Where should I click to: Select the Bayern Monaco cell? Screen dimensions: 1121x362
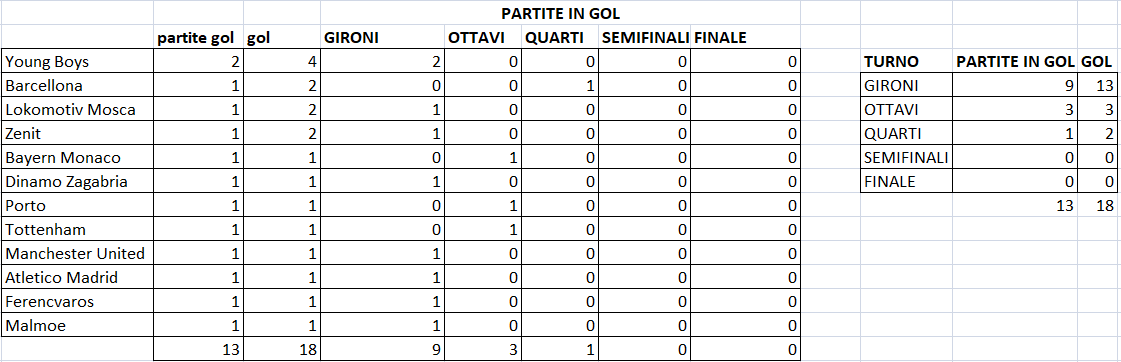coord(77,158)
